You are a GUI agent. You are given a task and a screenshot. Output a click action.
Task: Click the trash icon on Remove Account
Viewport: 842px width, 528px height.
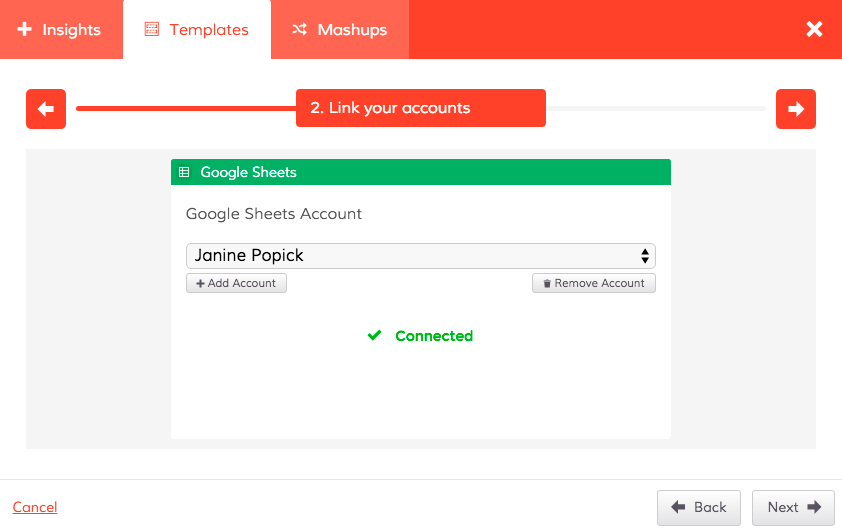pos(547,284)
